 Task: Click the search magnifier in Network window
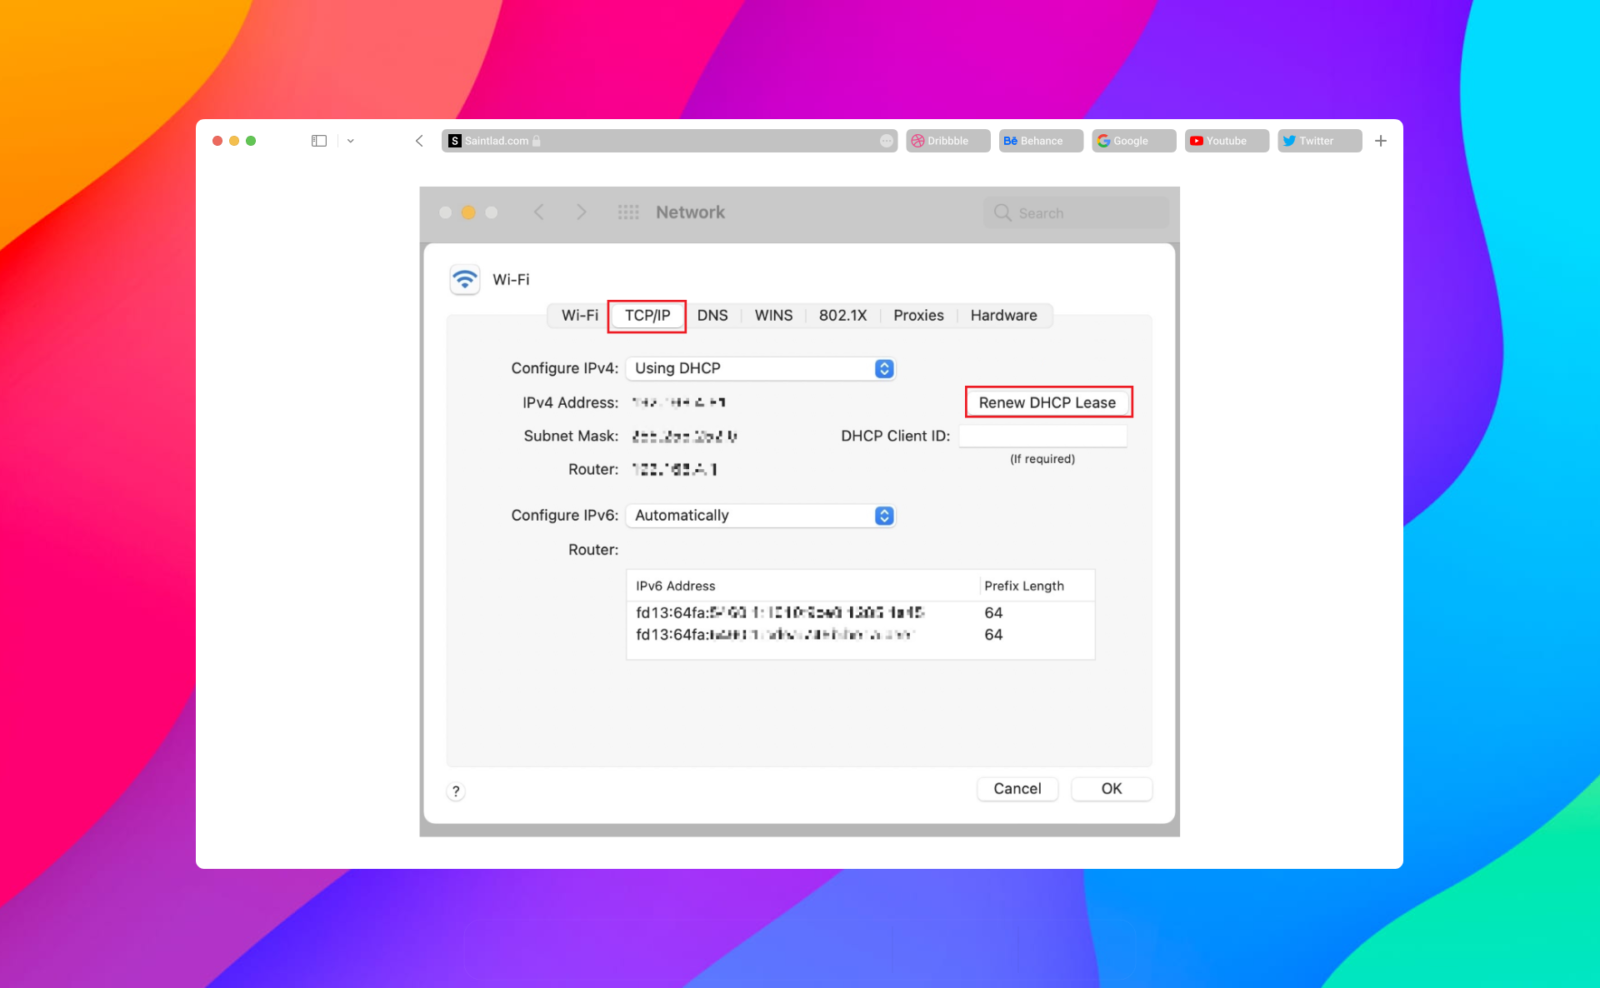(x=1002, y=212)
